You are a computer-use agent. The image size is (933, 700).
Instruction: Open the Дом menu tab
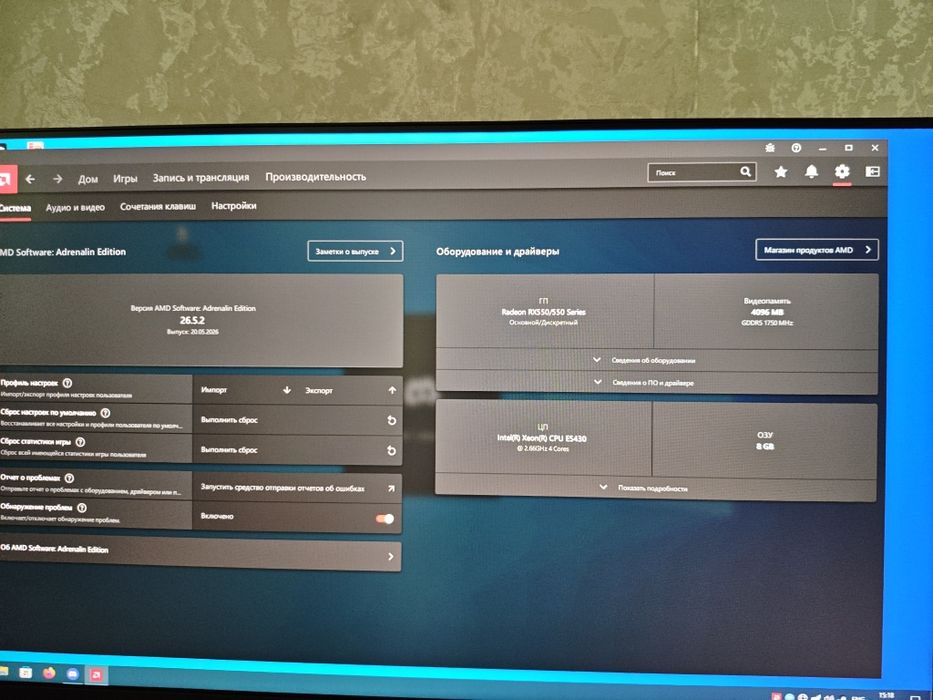pyautogui.click(x=88, y=179)
